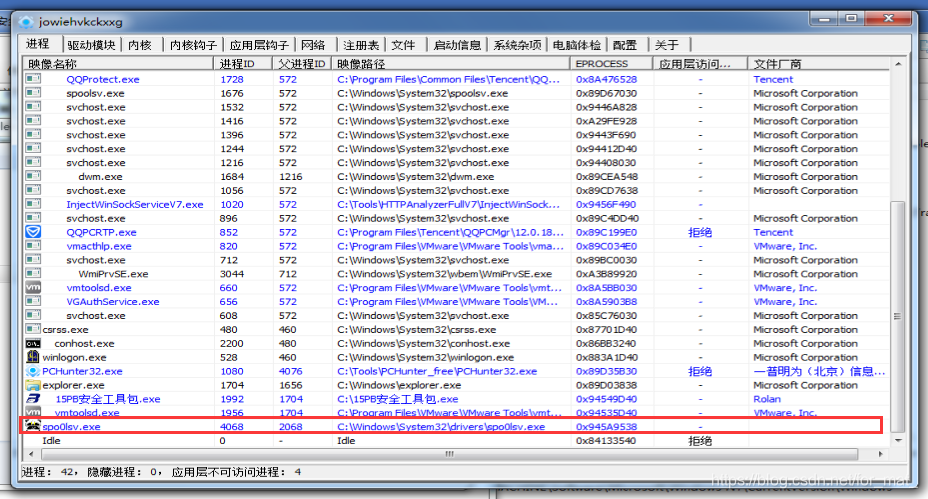The image size is (928, 499).
Task: Click the QQPCRTP.exe shield icon
Action: (x=33, y=232)
